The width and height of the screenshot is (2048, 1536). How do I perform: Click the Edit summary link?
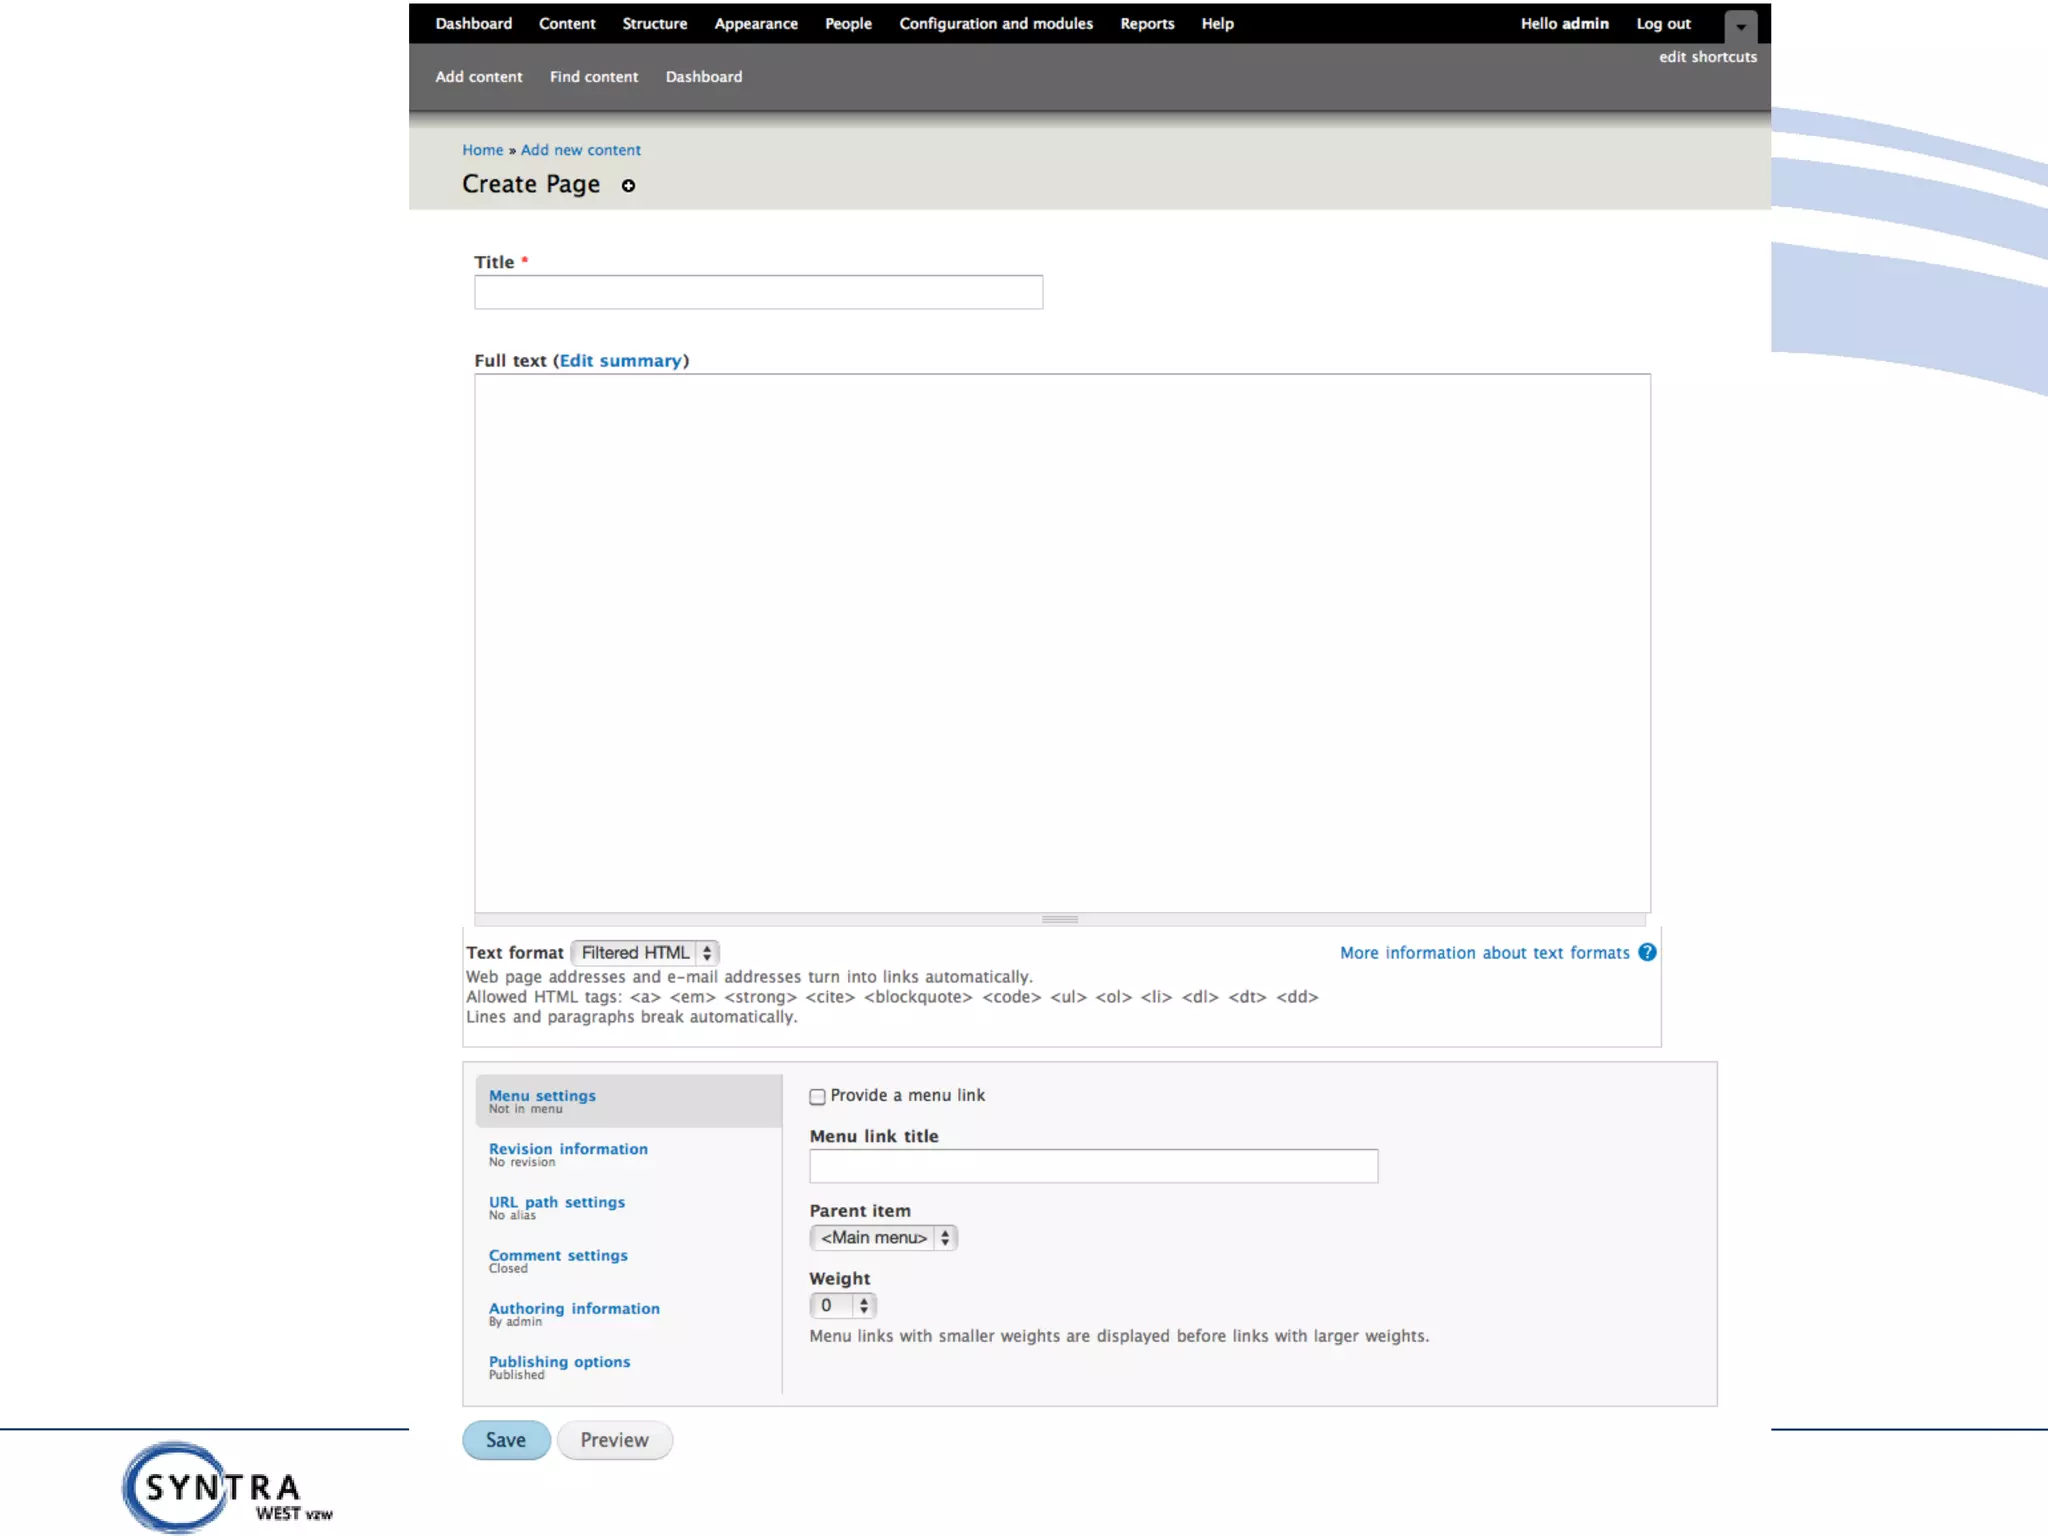coord(620,361)
